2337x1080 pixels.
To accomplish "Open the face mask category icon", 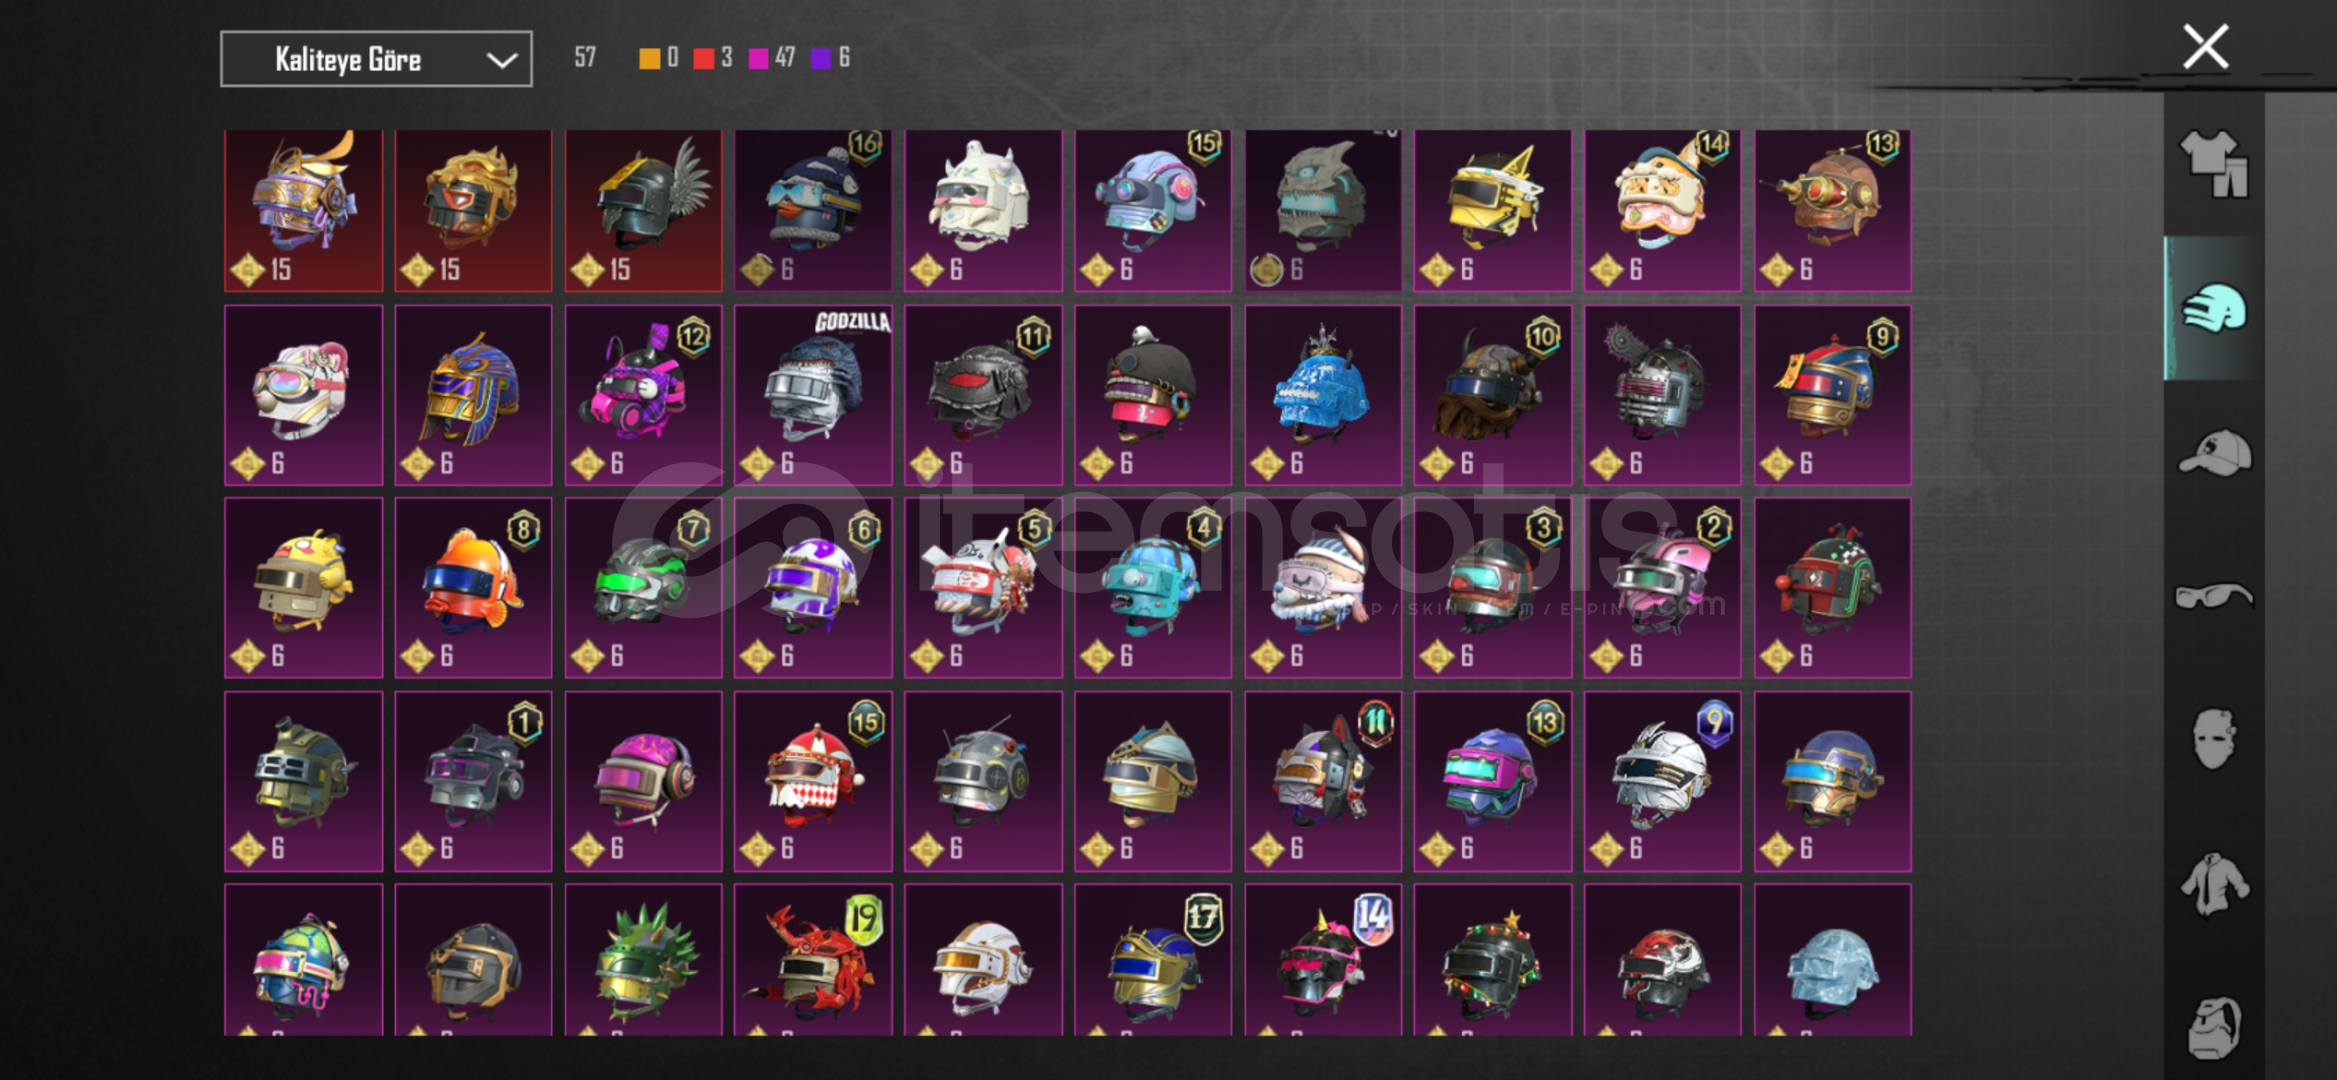I will click(x=2214, y=739).
